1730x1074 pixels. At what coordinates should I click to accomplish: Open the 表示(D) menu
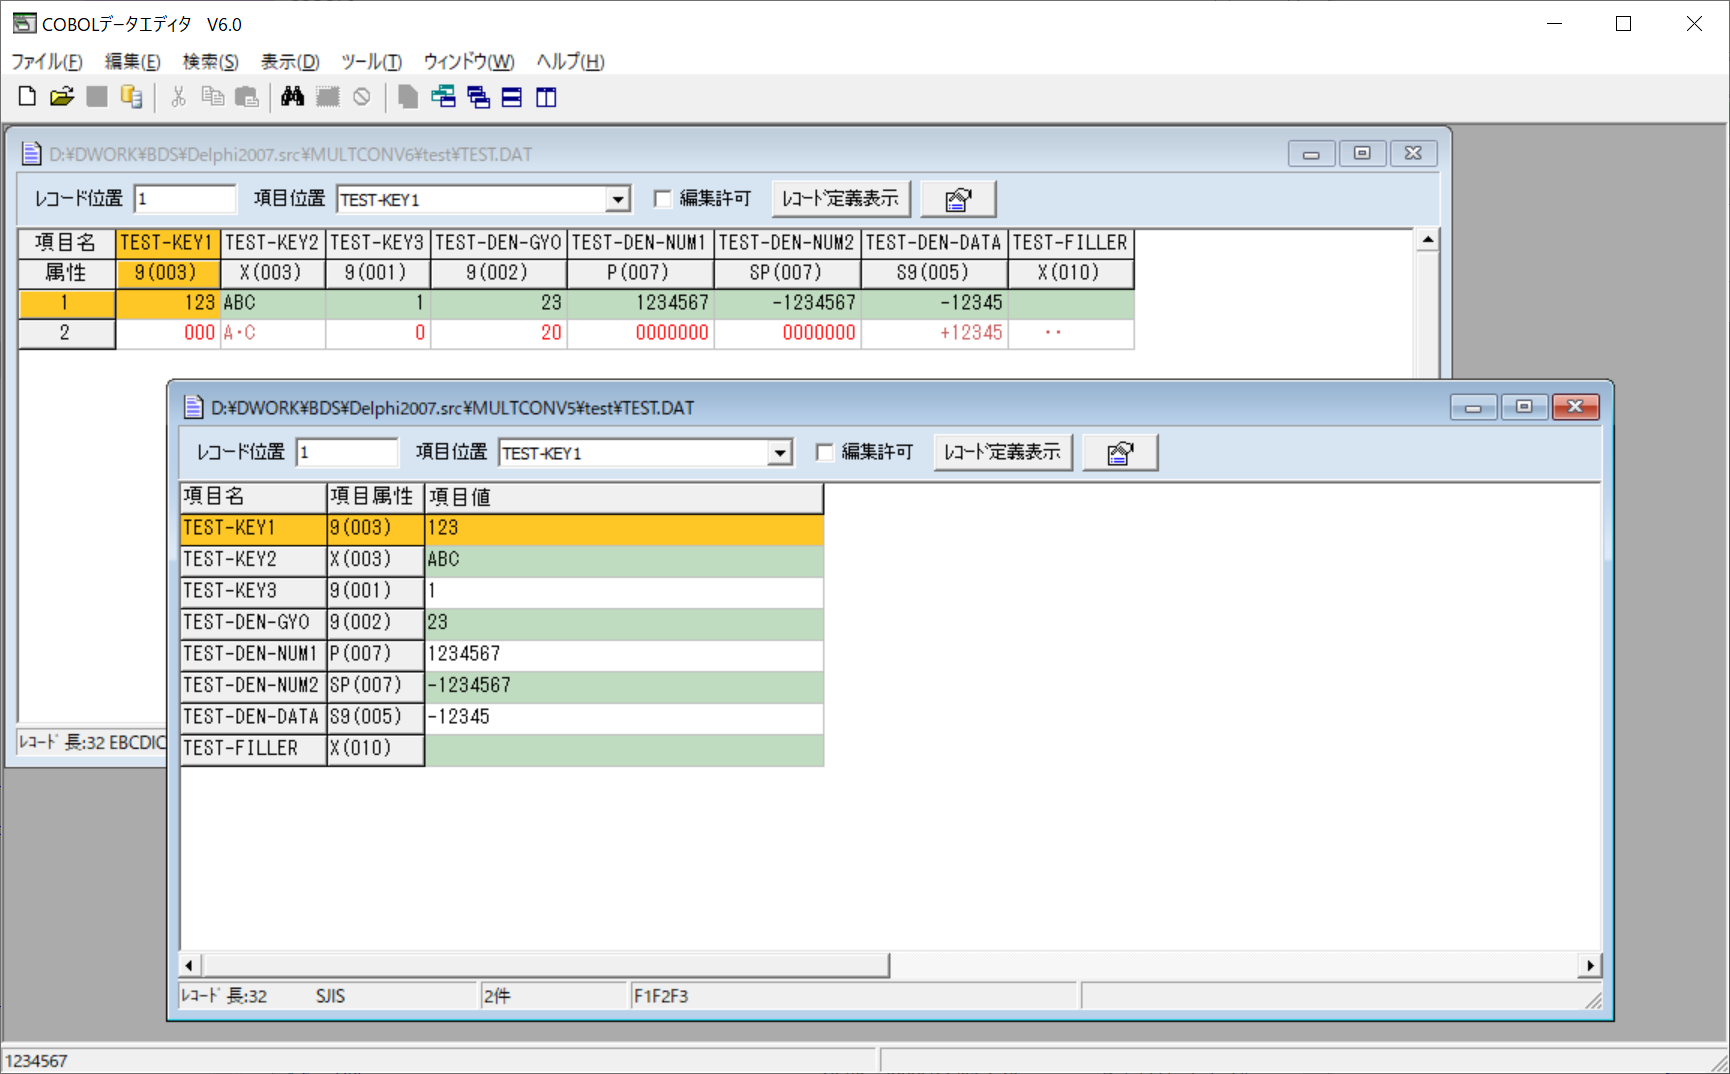pos(290,62)
